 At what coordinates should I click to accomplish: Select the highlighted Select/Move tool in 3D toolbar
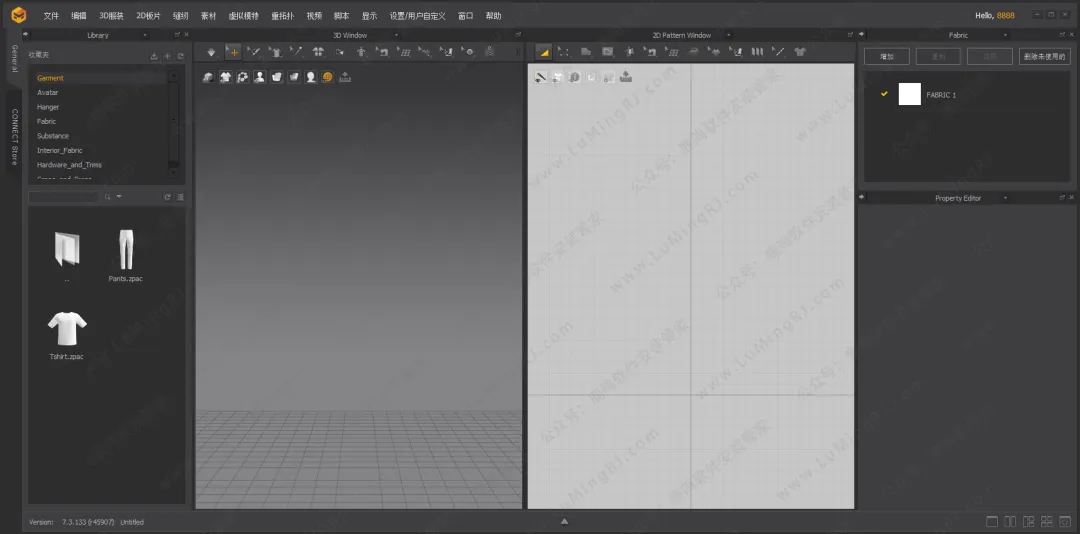[233, 51]
